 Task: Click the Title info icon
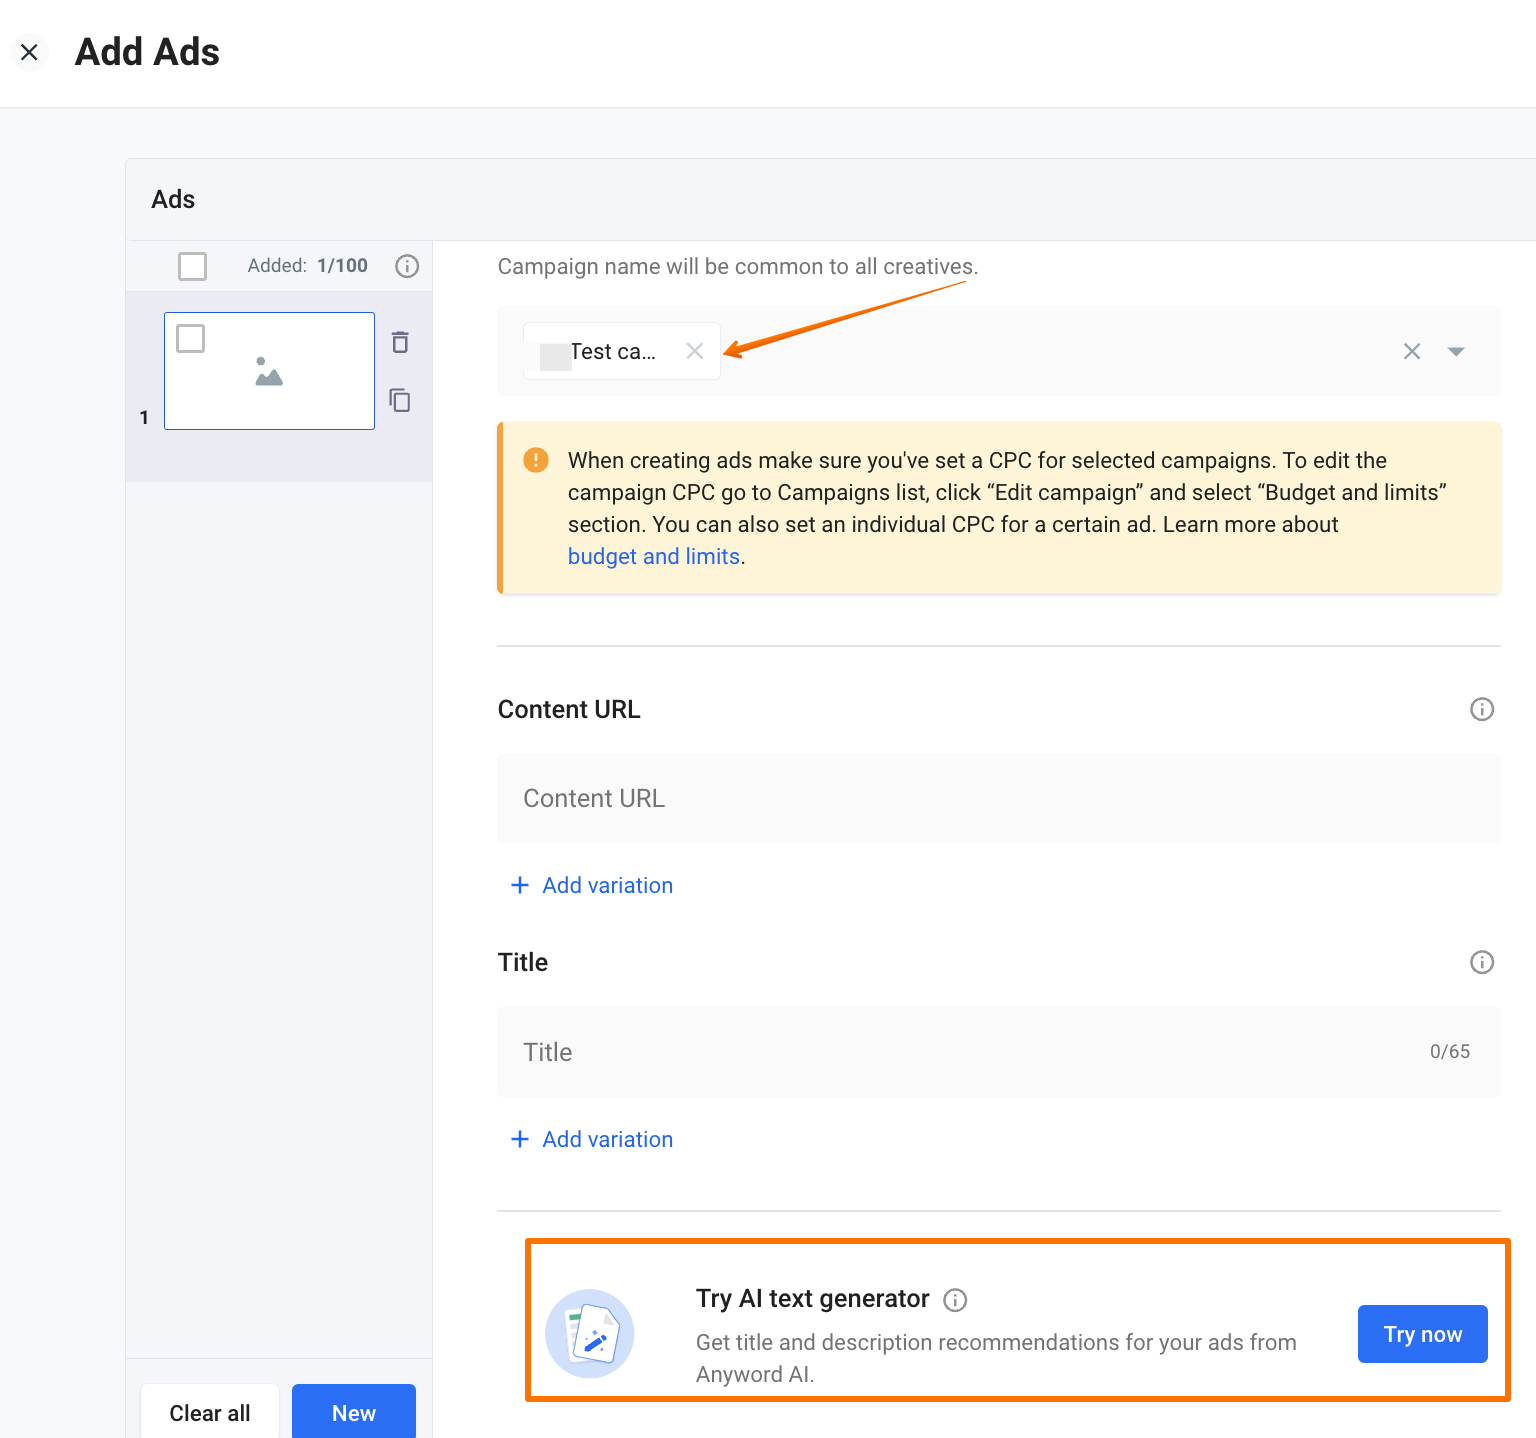(1481, 962)
